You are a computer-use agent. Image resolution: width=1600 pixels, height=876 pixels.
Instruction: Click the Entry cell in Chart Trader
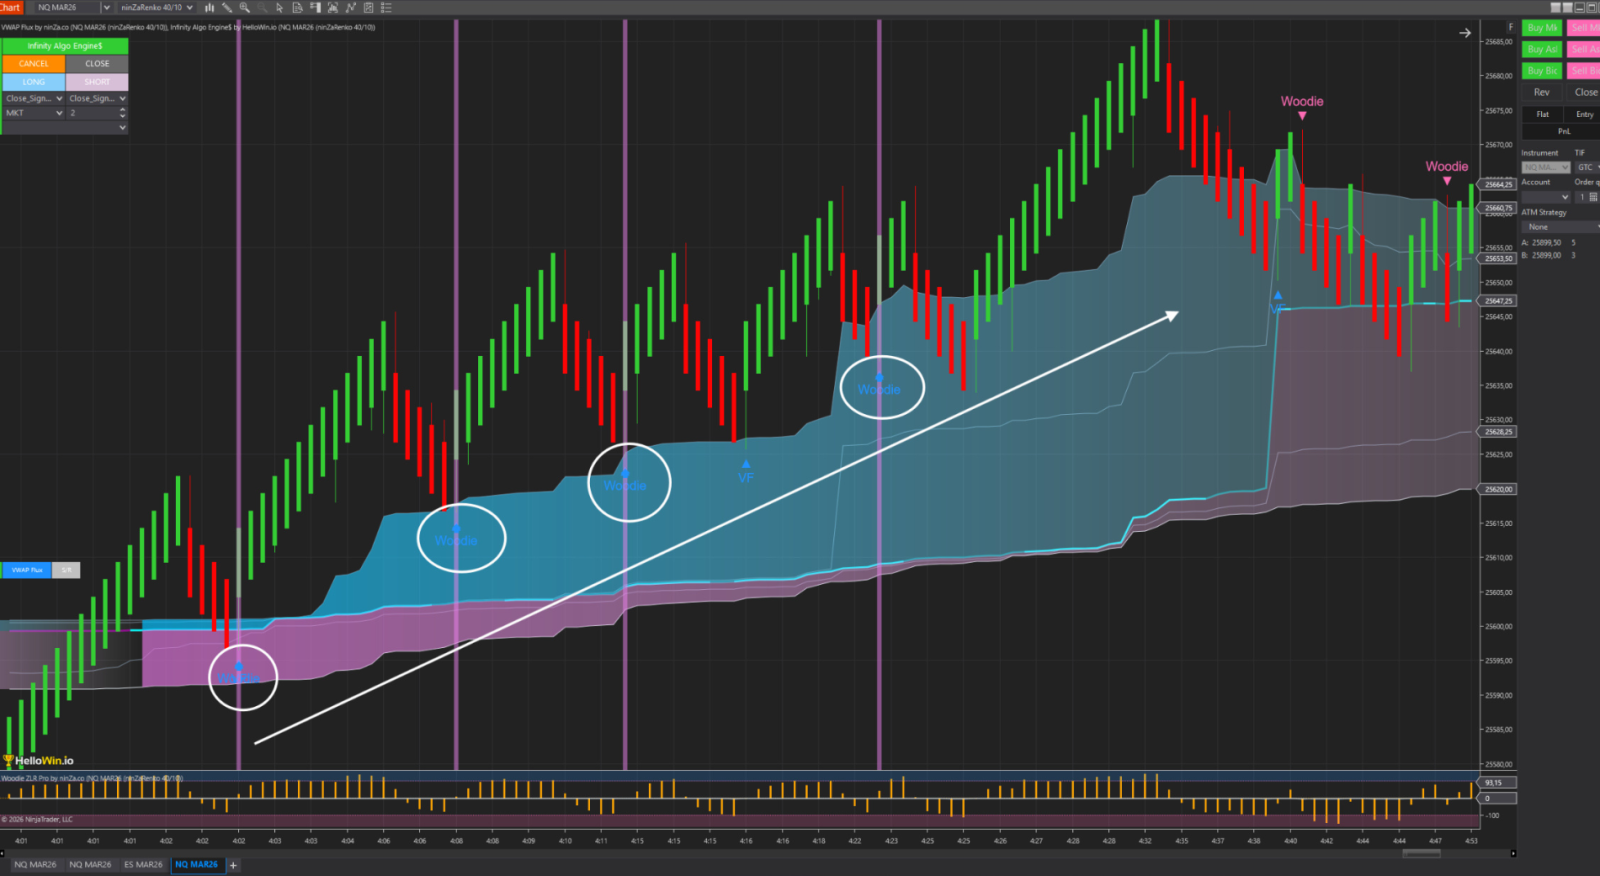[x=1584, y=114]
